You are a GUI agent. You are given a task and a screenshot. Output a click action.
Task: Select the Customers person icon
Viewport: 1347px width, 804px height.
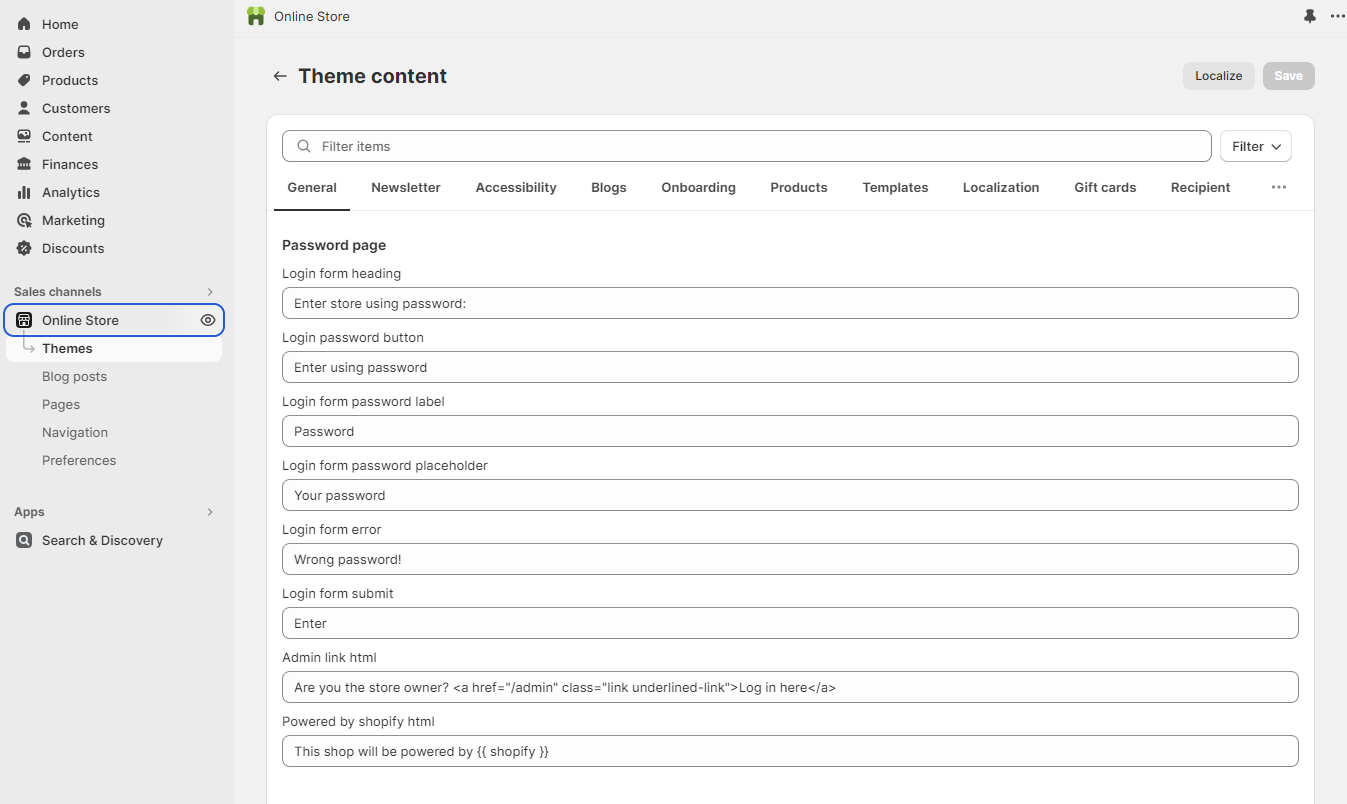tap(24, 108)
